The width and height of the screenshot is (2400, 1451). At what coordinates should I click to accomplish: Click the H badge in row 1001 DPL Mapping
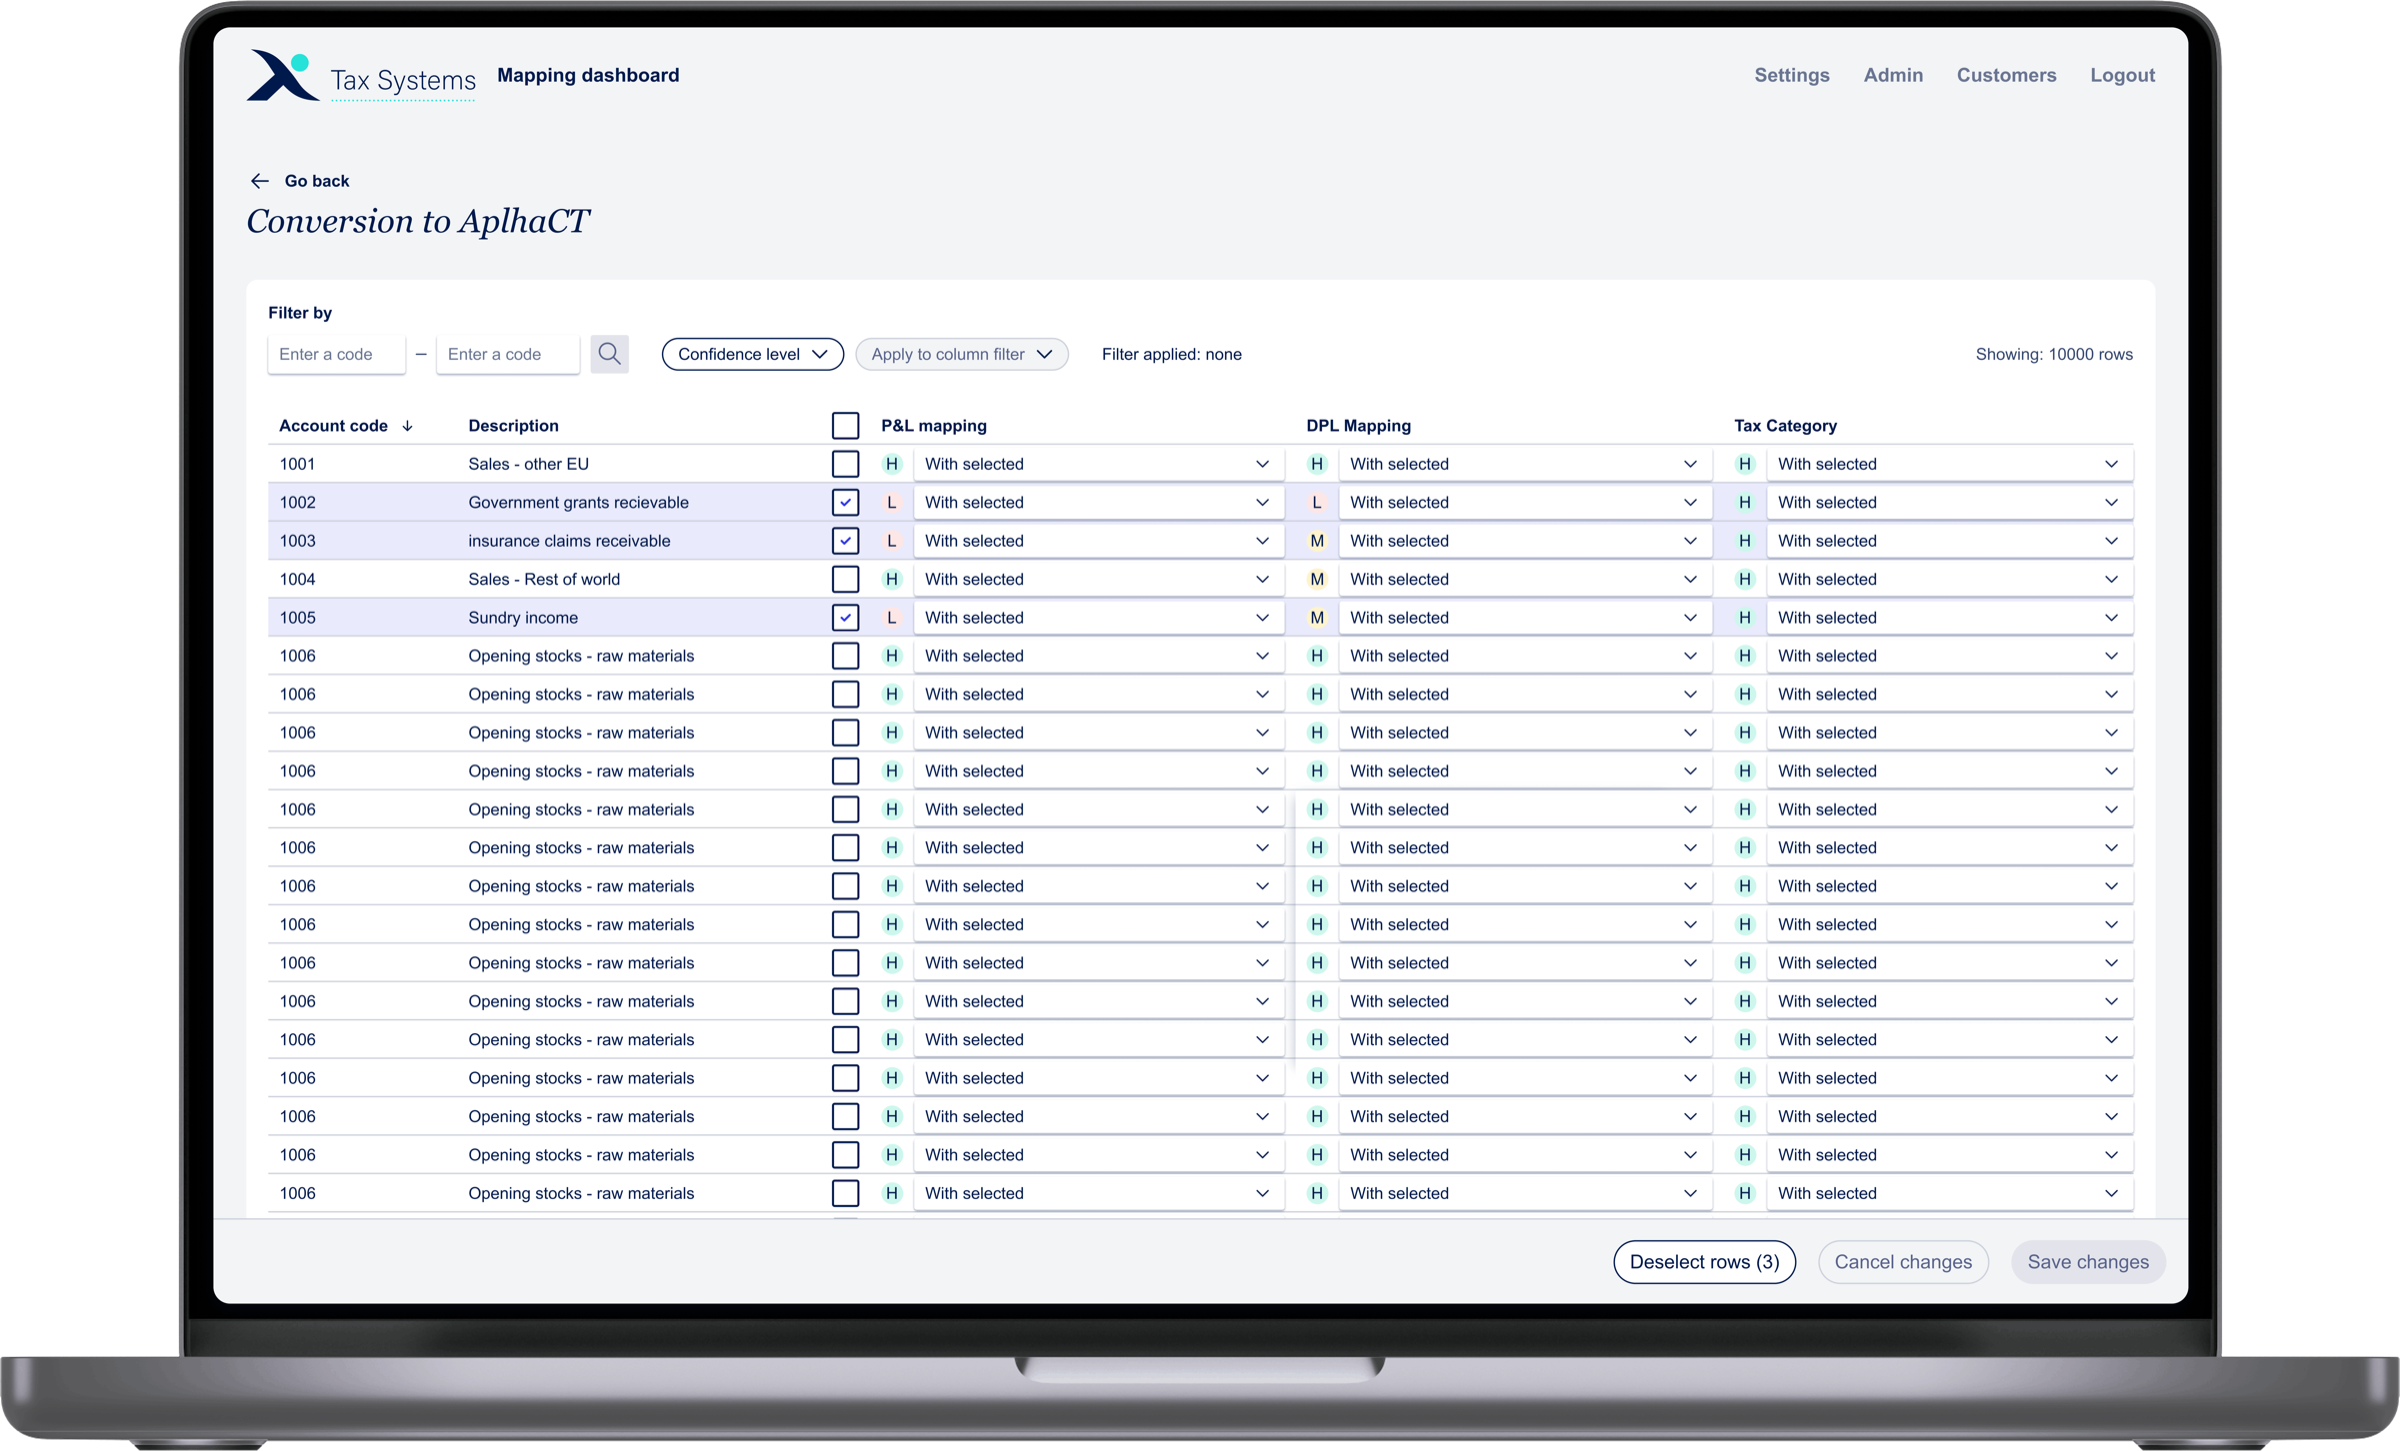[1317, 464]
